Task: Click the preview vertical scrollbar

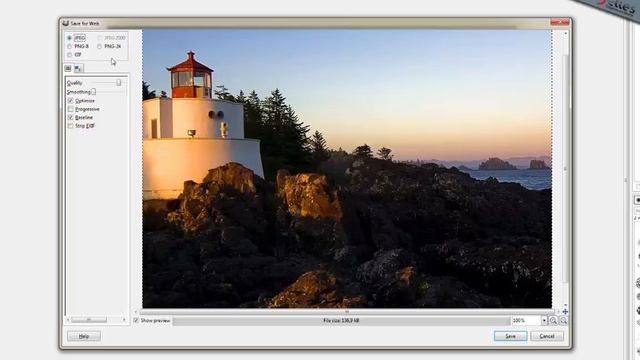Action: click(x=565, y=169)
